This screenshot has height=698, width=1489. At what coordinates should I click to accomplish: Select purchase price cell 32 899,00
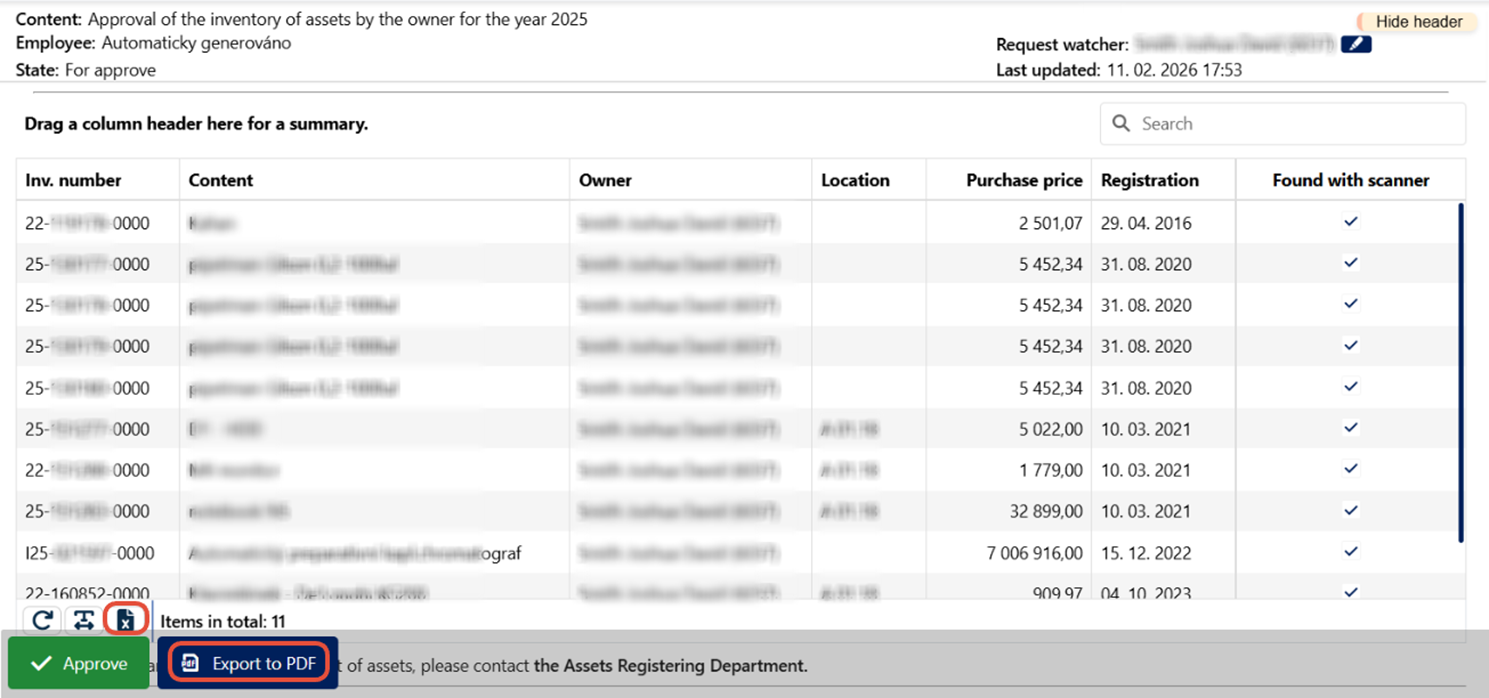[x=1009, y=511]
